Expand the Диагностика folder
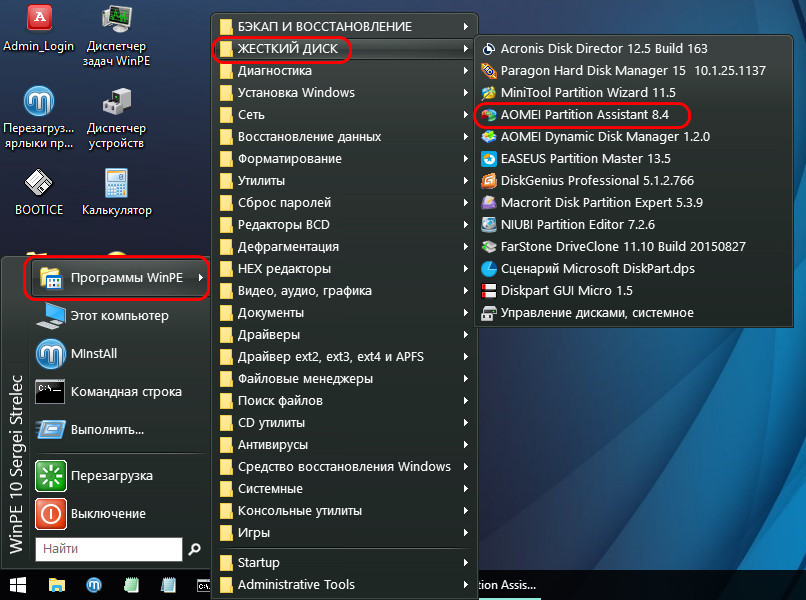Image resolution: width=806 pixels, height=600 pixels. pyautogui.click(x=344, y=71)
